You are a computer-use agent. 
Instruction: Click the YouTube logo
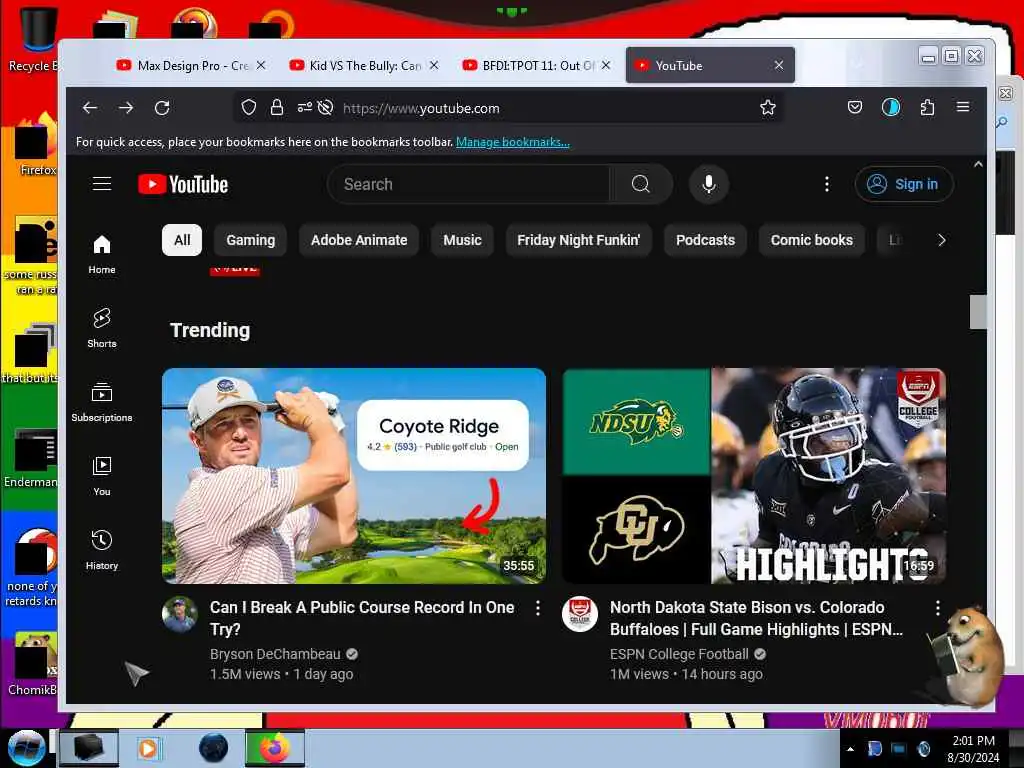184,184
